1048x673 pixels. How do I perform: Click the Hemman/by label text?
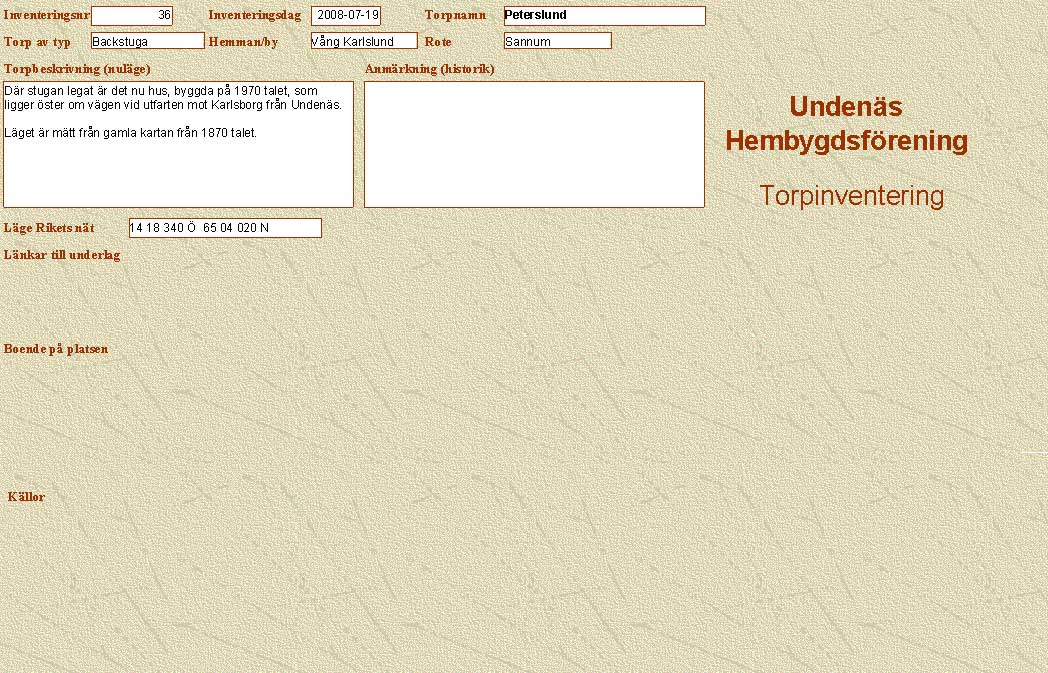pos(243,42)
